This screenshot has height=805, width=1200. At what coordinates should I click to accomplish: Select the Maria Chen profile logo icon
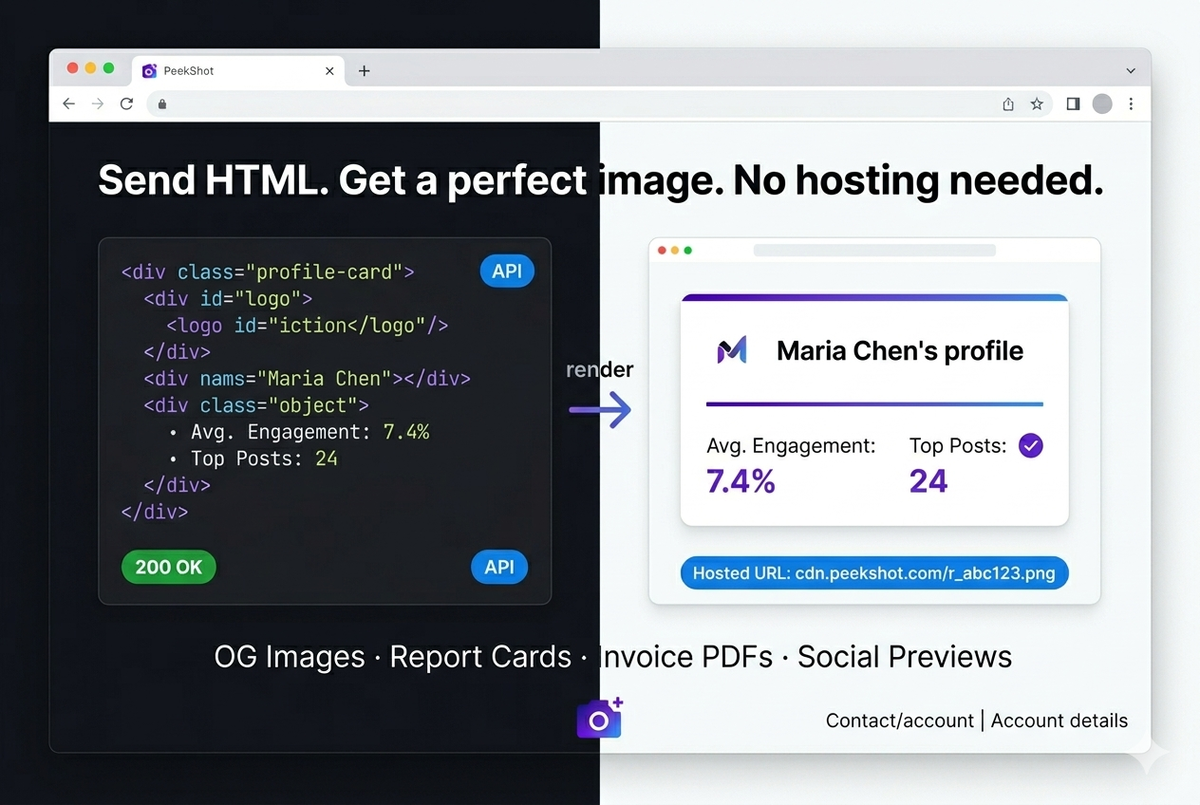[731, 350]
